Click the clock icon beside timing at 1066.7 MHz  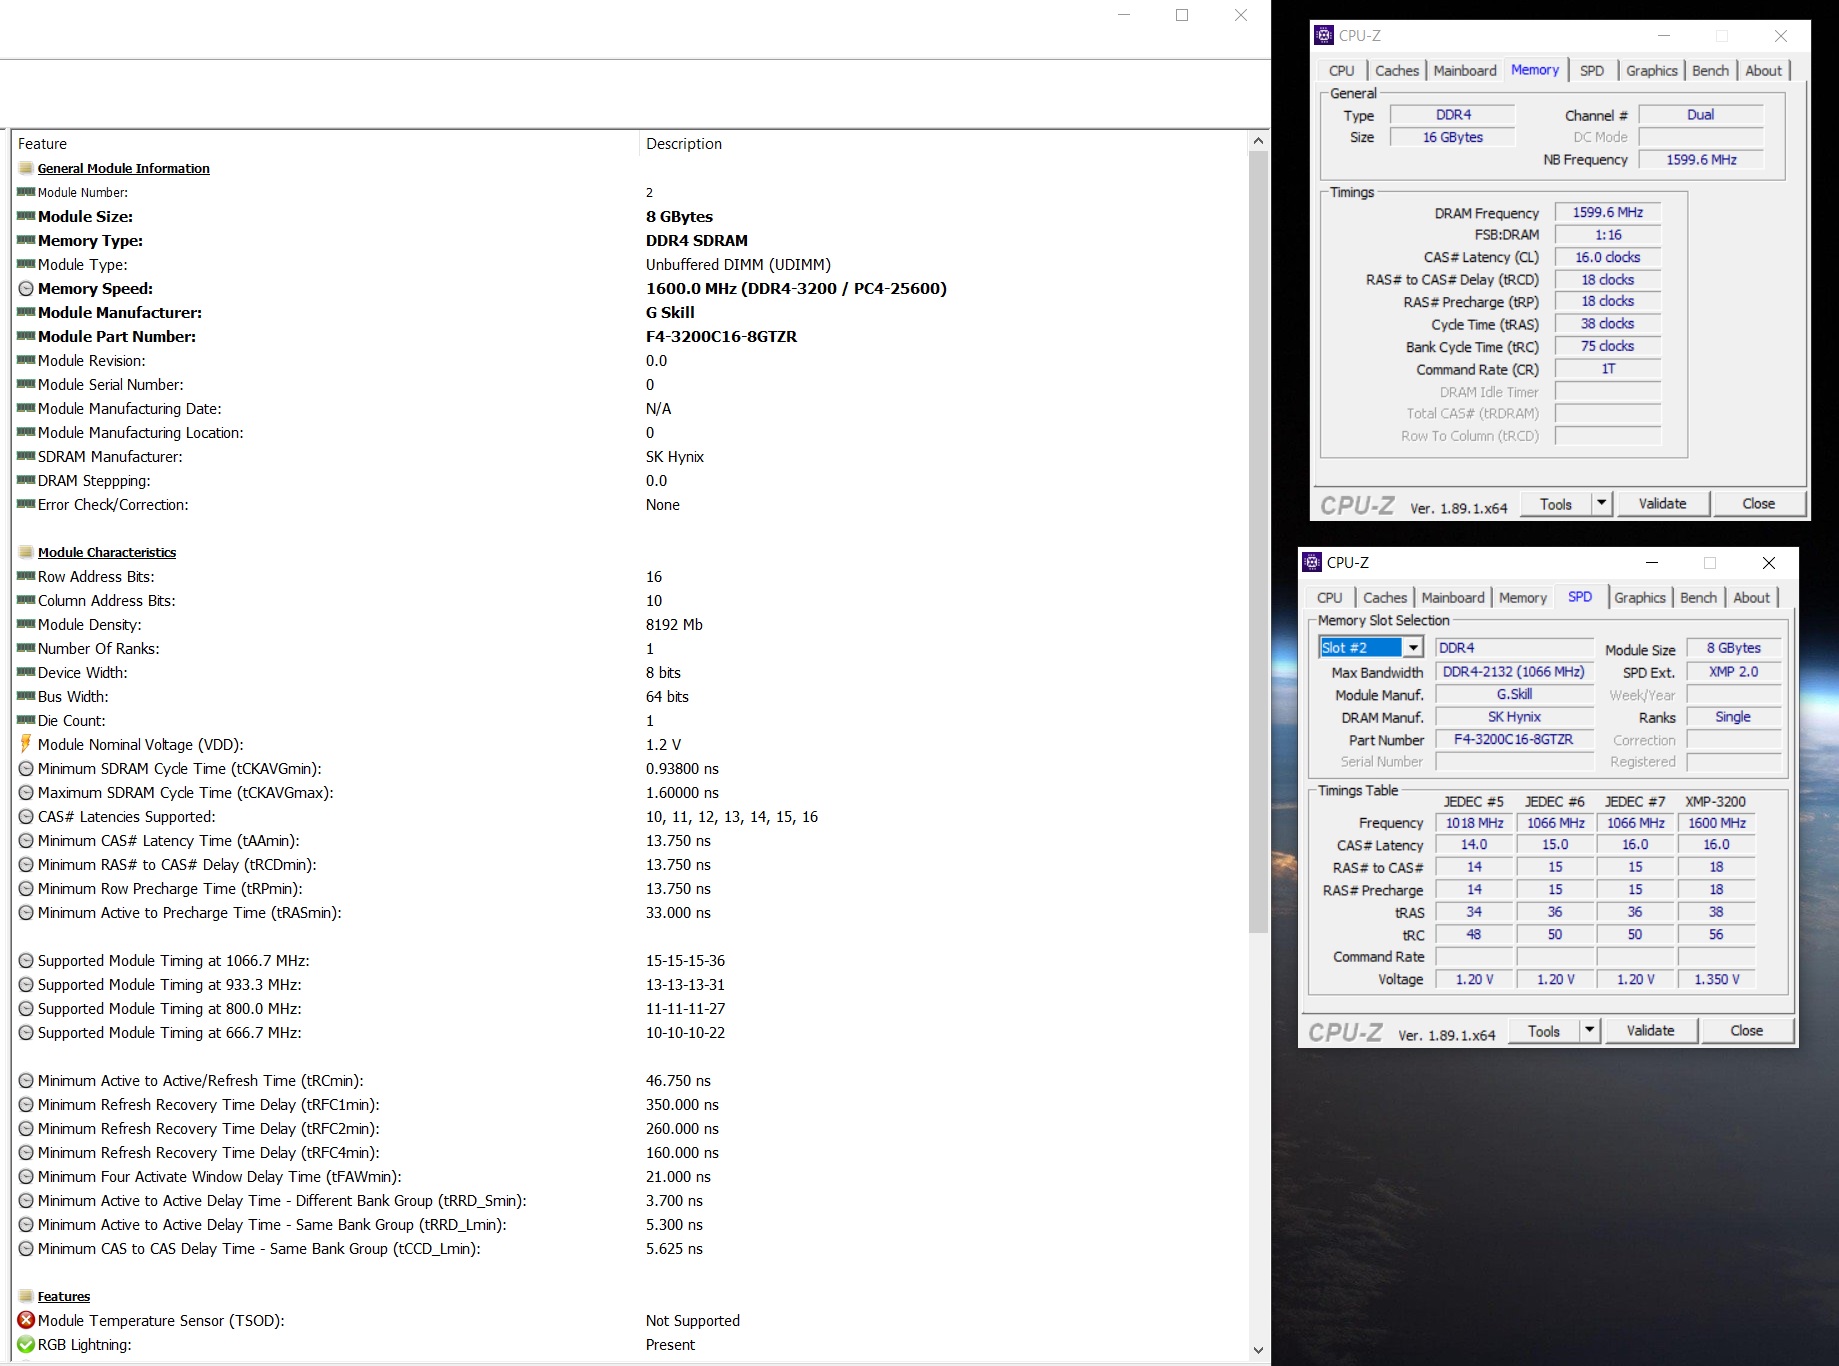pos(26,961)
